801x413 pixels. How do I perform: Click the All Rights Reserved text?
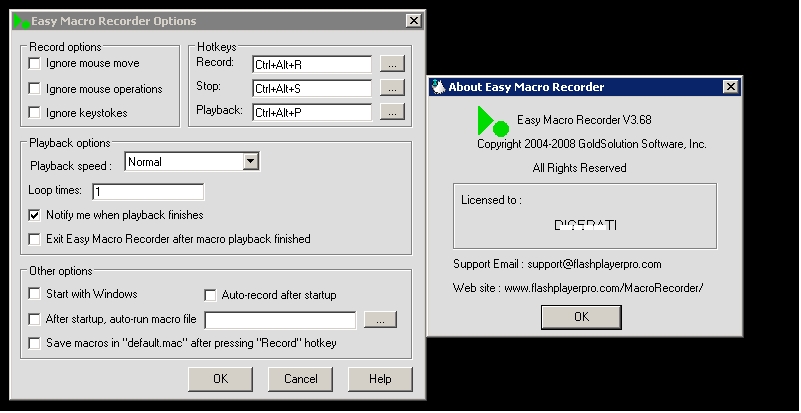click(x=579, y=168)
